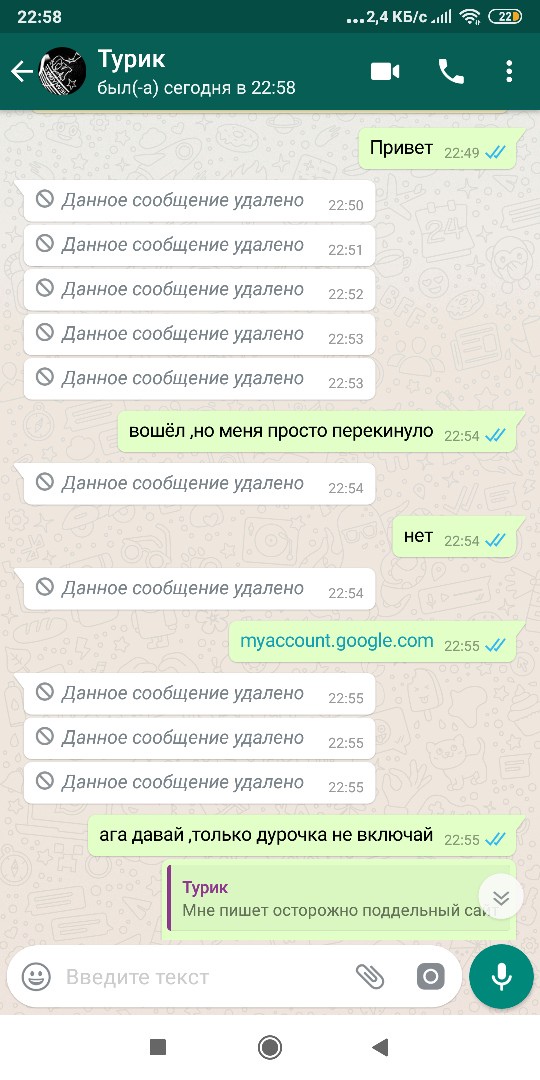540x1080 pixels.
Task: Open contact info via Турик name header
Action: tap(132, 59)
